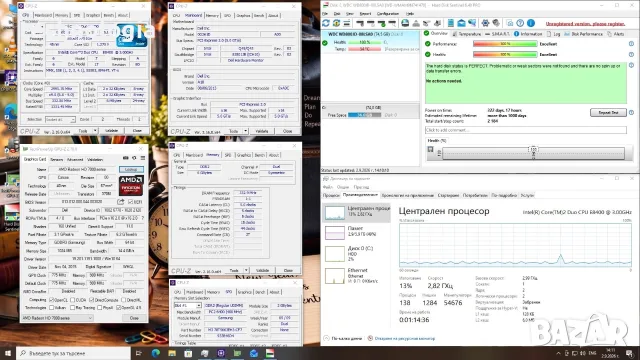Switch to the S.M.A.R.T. tab in Hard Disk Sentinel
This screenshot has width=640, height=360.
coord(497,34)
